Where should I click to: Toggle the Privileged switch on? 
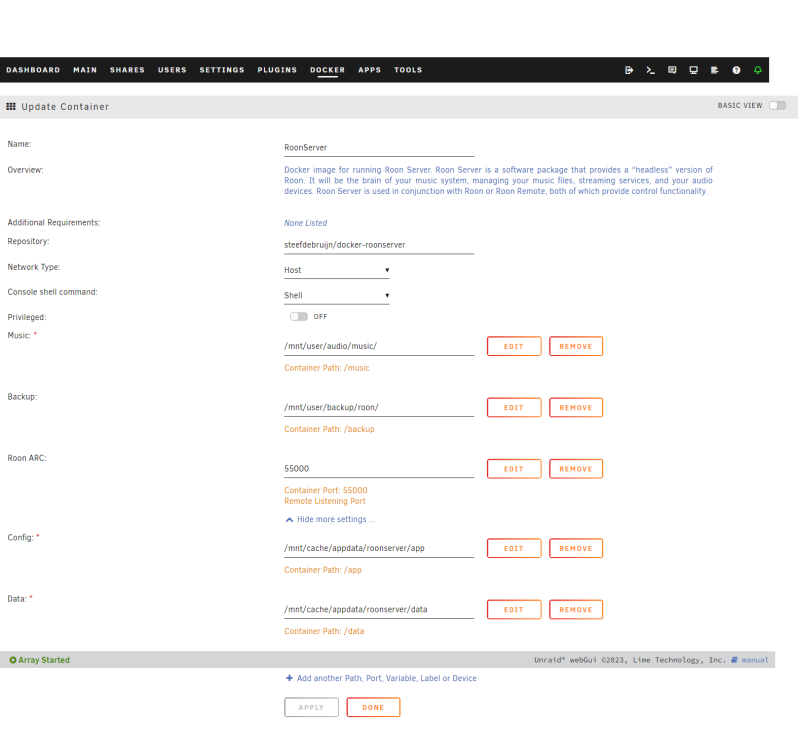(299, 316)
